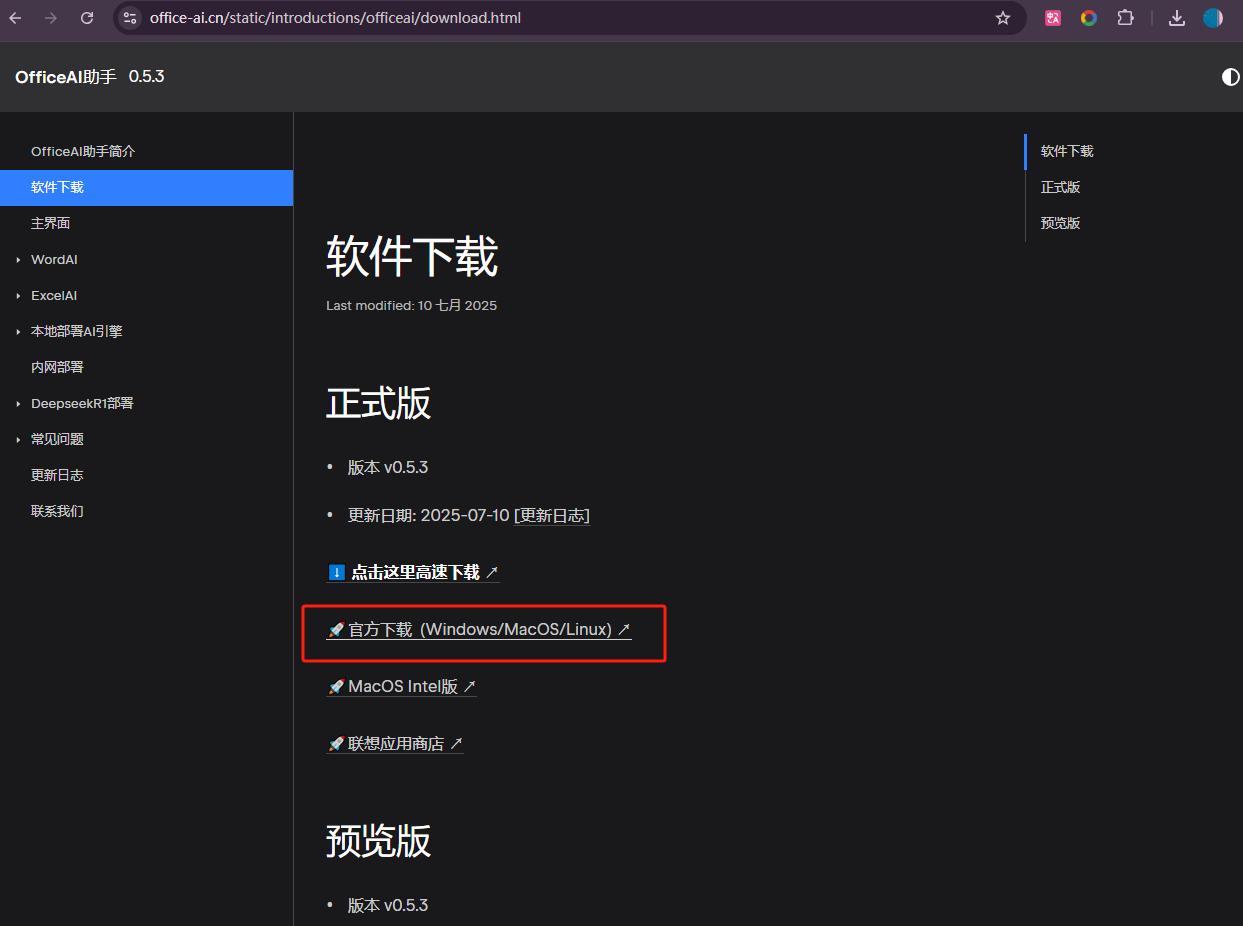This screenshot has height=926, width=1243.
Task: Click the 0.5.3 version label in the header
Action: click(146, 76)
